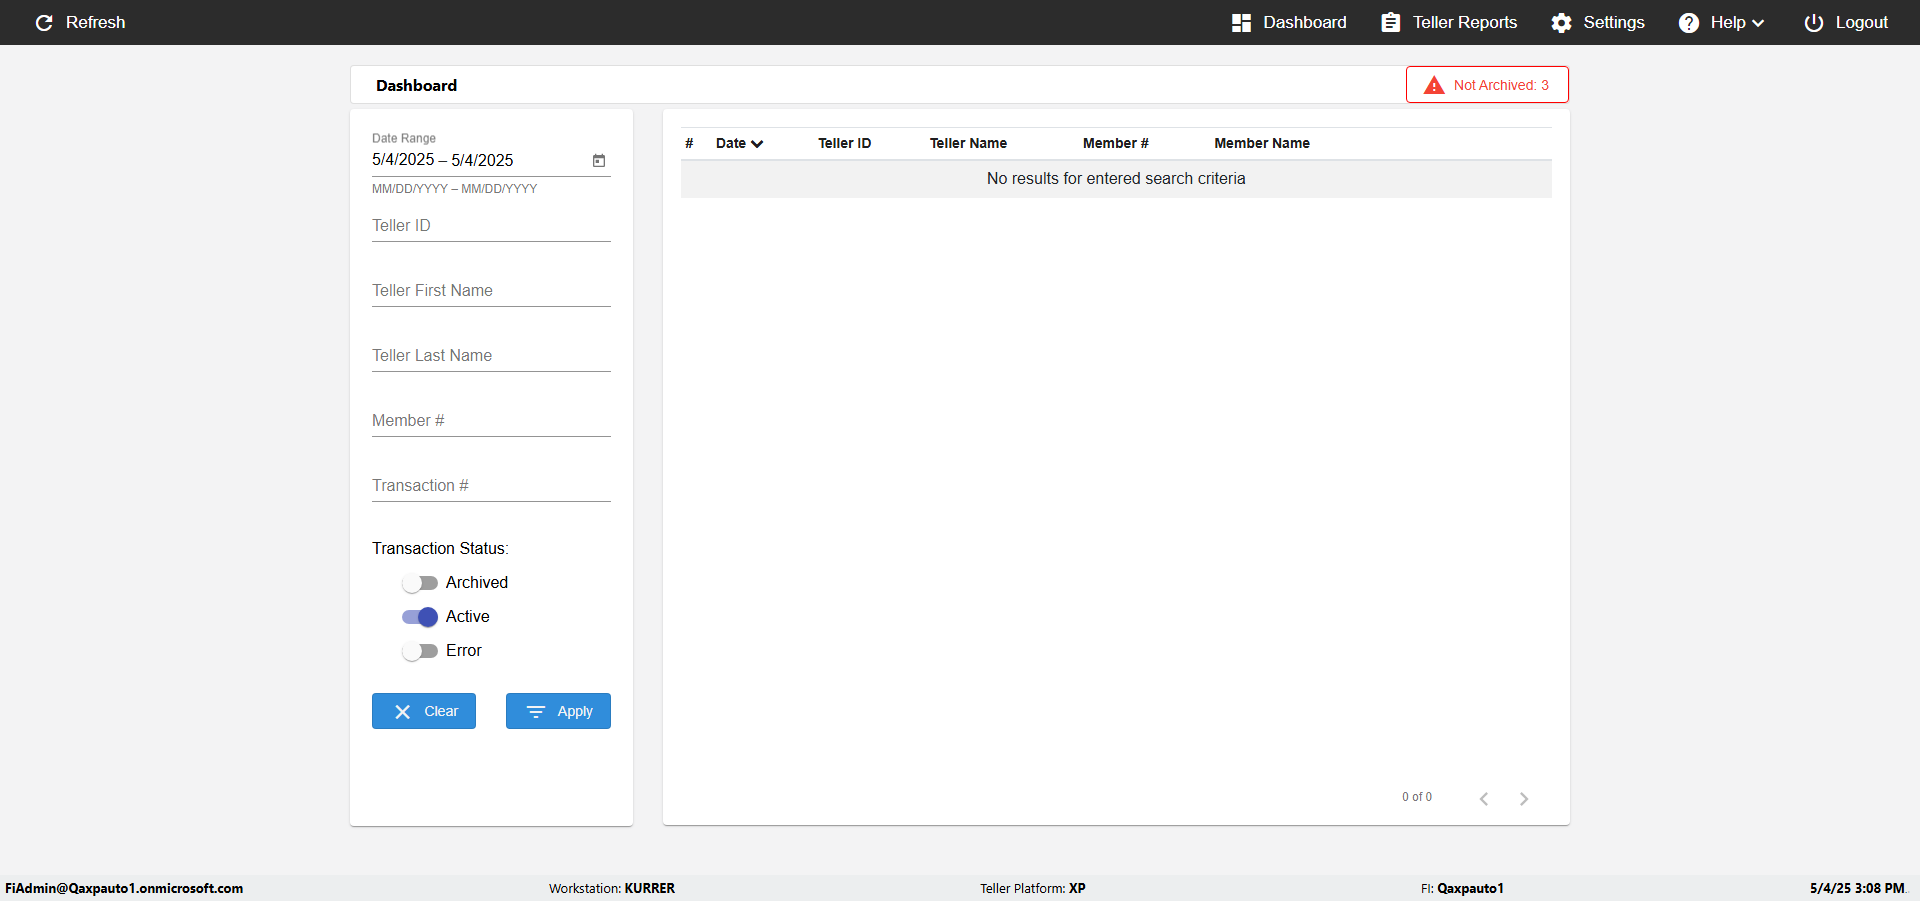
Task: Click the Teller Name column header
Action: click(x=968, y=143)
